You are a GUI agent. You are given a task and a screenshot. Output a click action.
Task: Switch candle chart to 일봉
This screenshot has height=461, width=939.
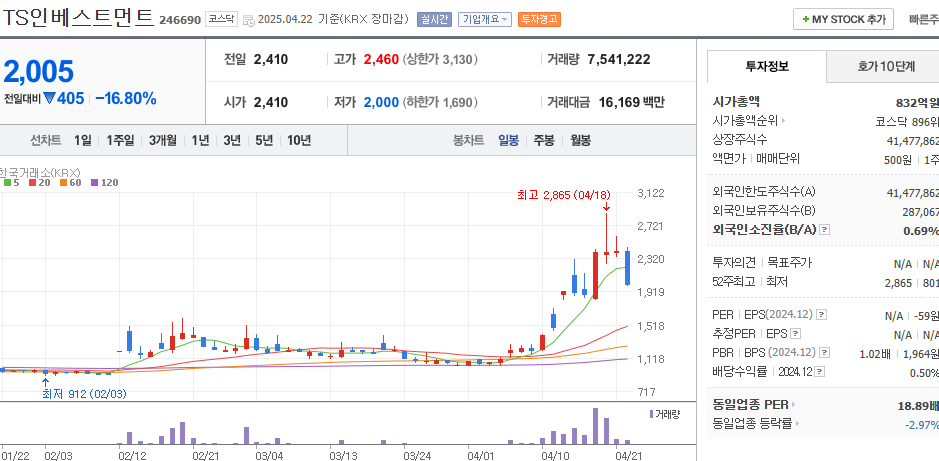tap(509, 141)
